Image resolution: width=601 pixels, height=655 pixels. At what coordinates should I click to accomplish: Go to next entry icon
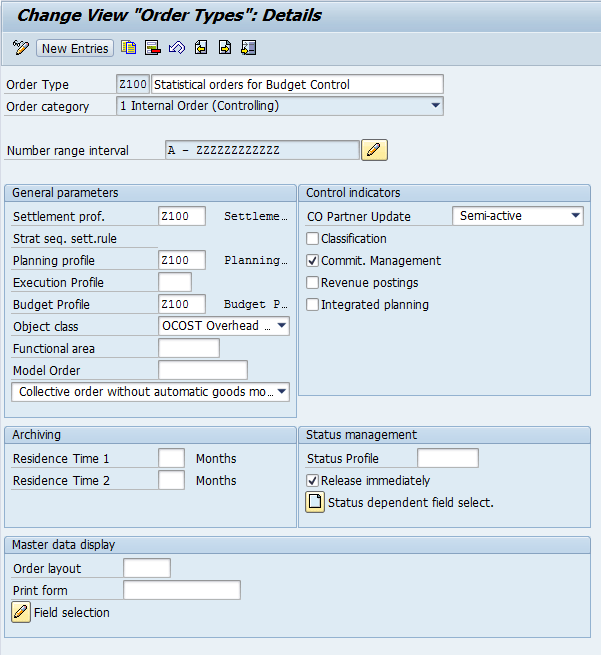(225, 48)
